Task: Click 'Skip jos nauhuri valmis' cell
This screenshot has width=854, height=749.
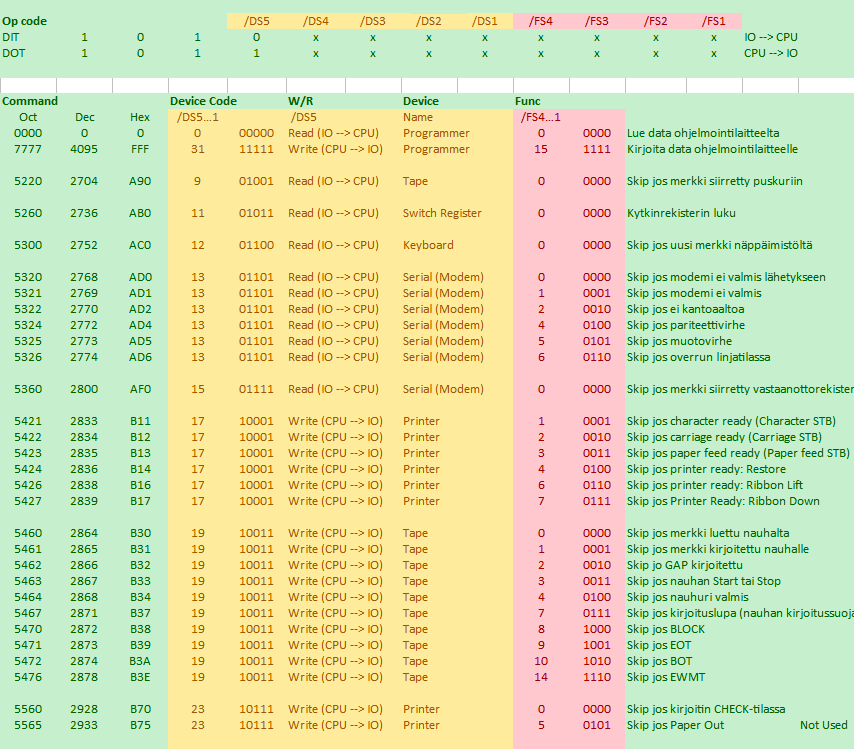Action: click(x=688, y=598)
